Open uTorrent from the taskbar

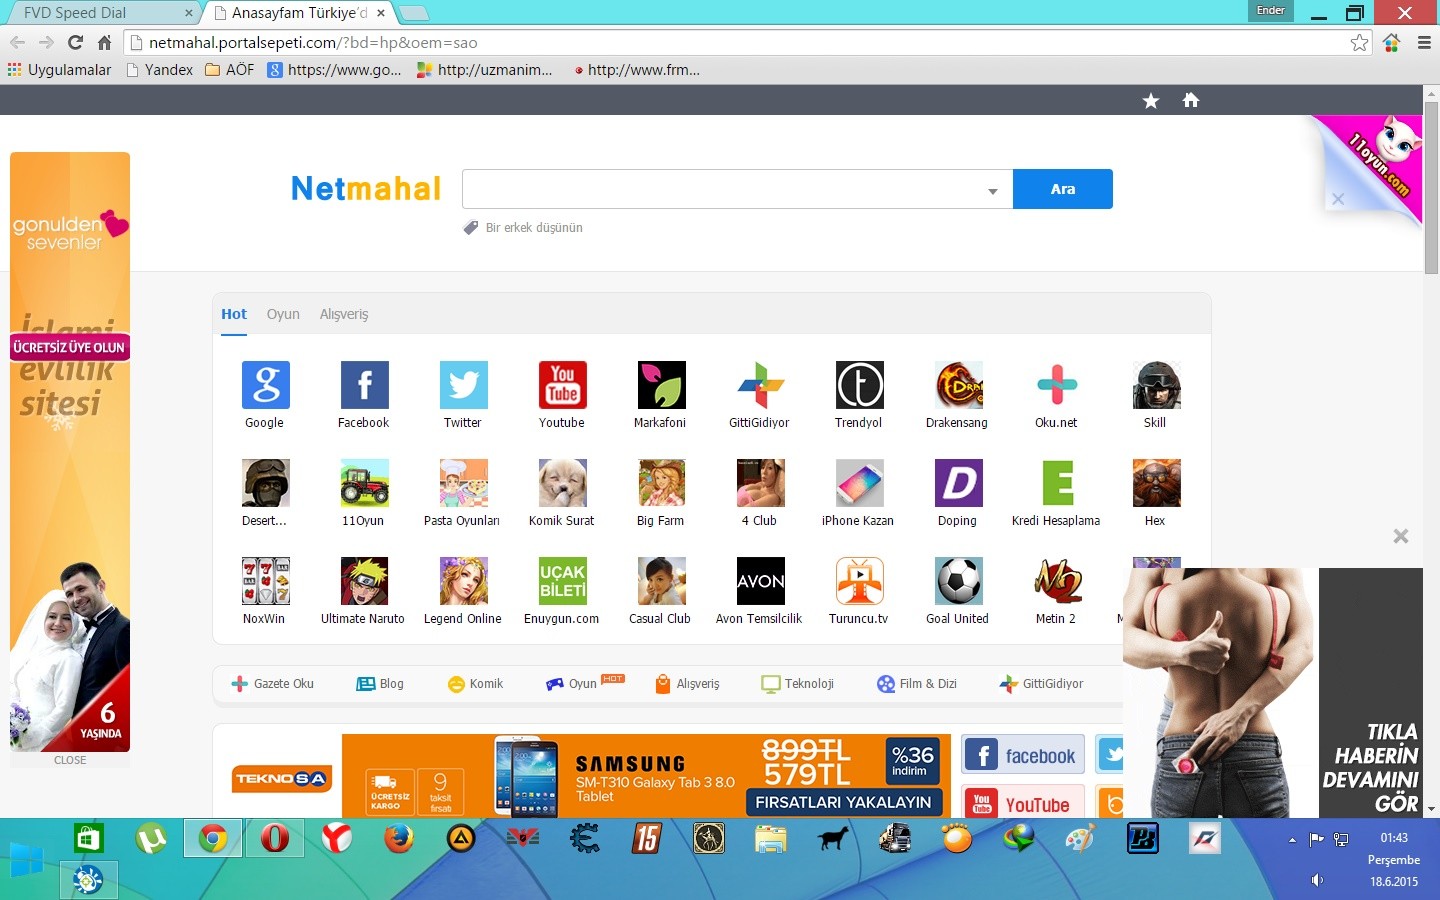coord(151,838)
